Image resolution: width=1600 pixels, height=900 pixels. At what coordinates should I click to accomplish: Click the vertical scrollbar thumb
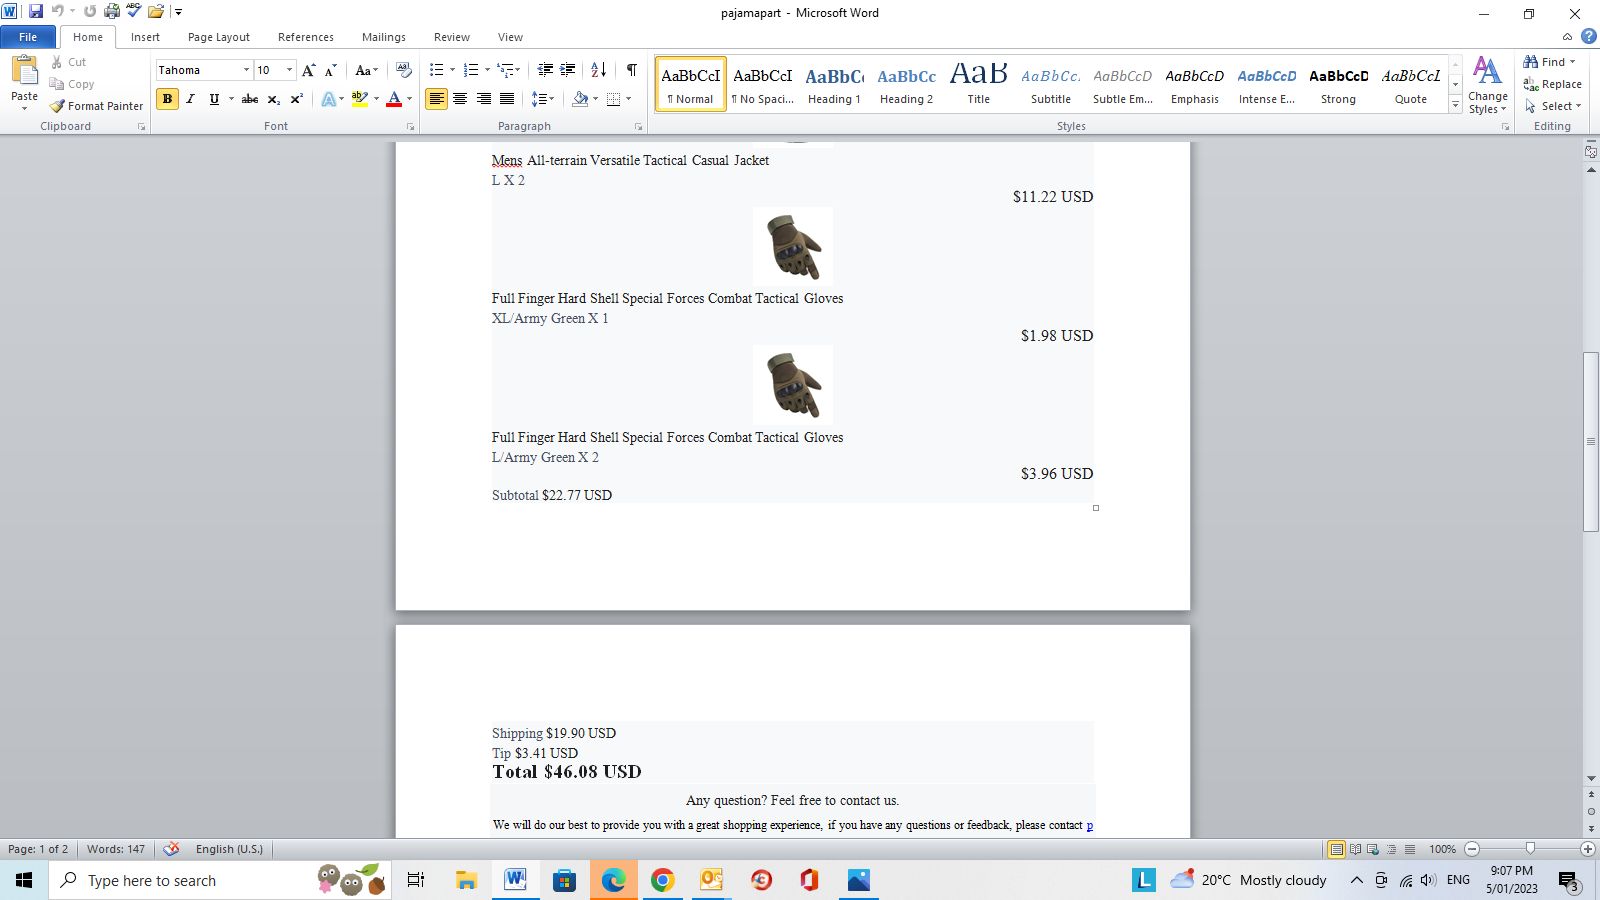click(1591, 442)
